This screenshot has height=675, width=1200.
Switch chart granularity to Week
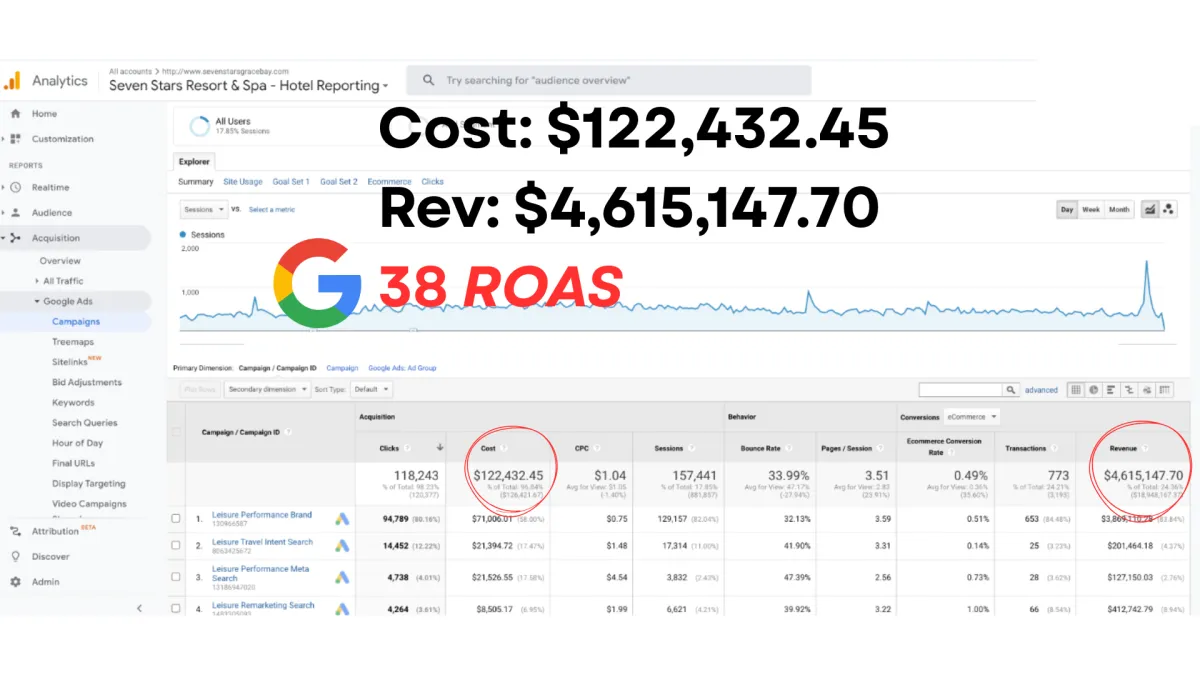point(1091,210)
